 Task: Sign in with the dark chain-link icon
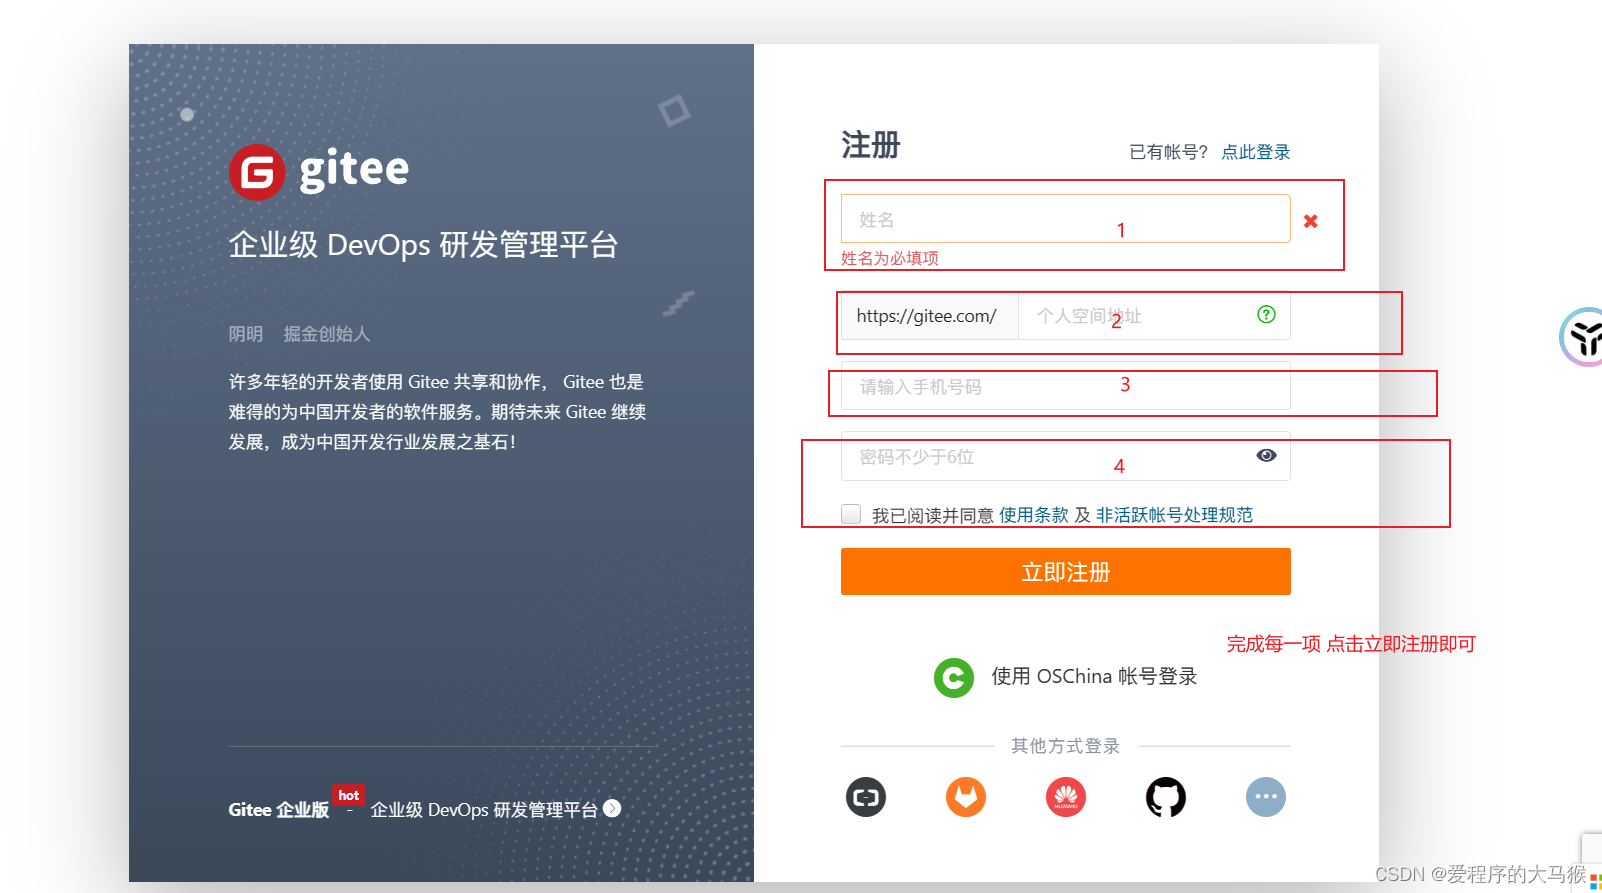(866, 797)
